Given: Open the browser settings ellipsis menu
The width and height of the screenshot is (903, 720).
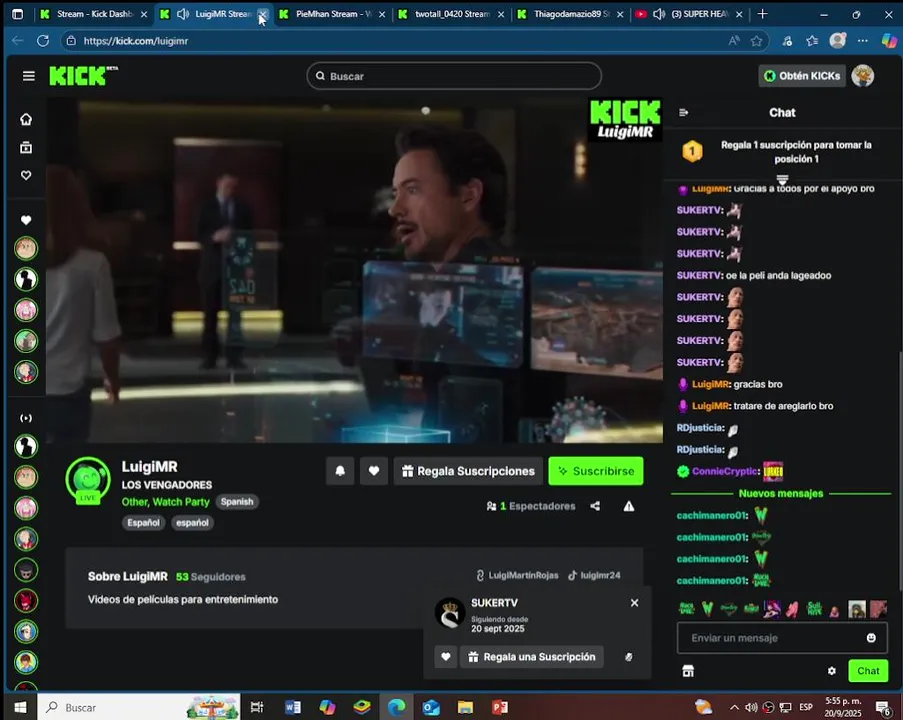Looking at the screenshot, I should click(x=863, y=40).
